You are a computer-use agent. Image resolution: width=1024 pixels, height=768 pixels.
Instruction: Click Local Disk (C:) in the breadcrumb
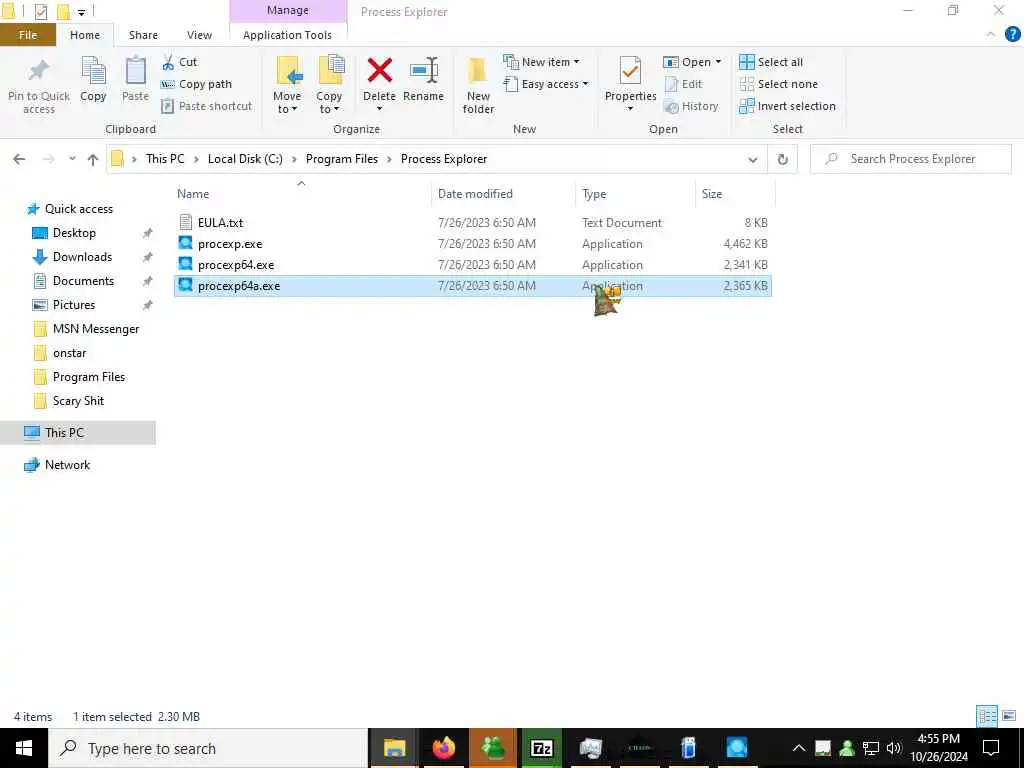[x=245, y=159]
